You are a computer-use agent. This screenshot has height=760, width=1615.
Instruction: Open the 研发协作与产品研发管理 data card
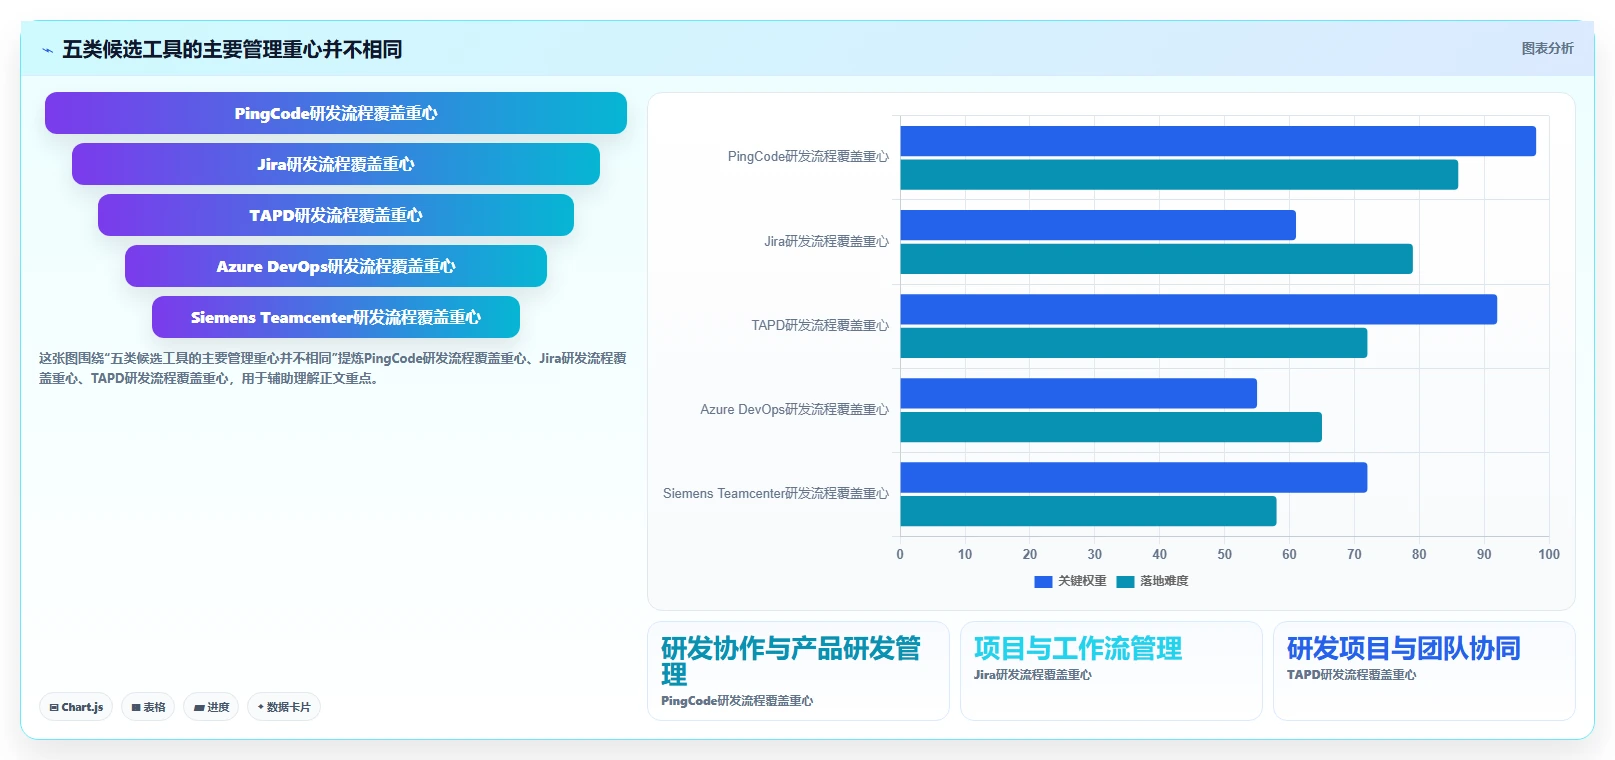click(x=798, y=671)
